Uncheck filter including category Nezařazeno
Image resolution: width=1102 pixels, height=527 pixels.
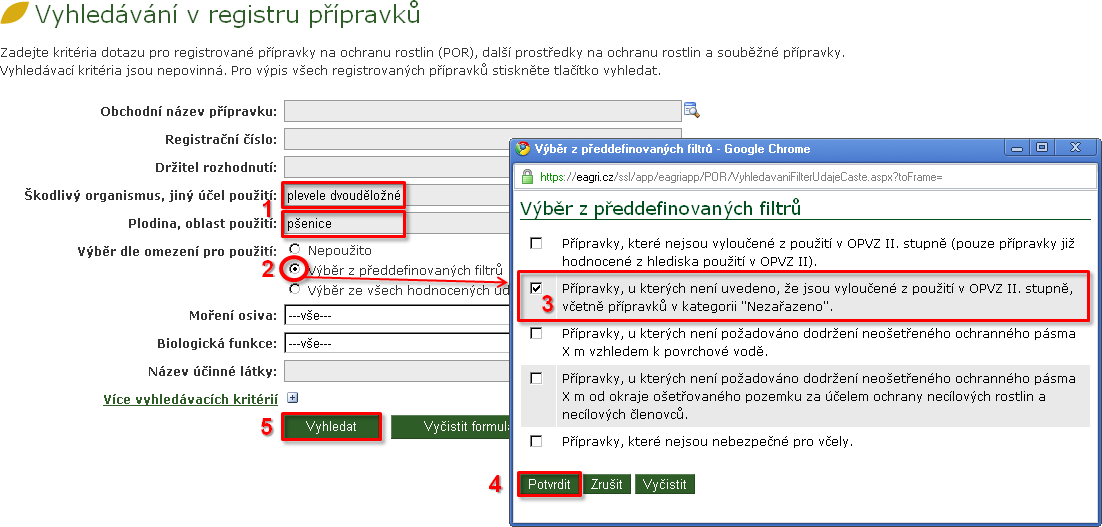[536, 288]
